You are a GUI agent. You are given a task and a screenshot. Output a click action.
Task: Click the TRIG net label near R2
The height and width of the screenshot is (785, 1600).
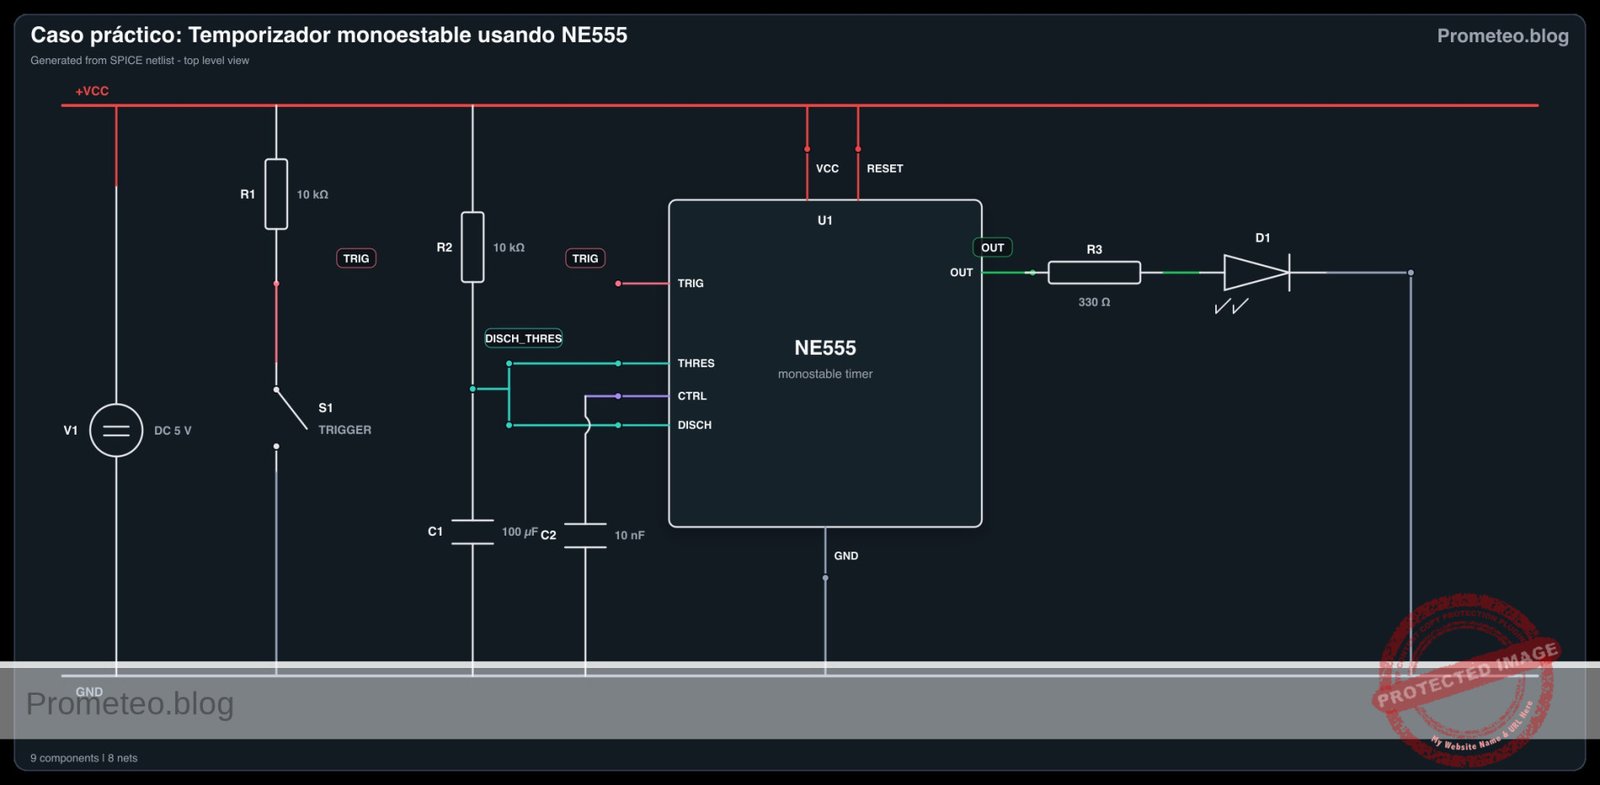coord(585,258)
